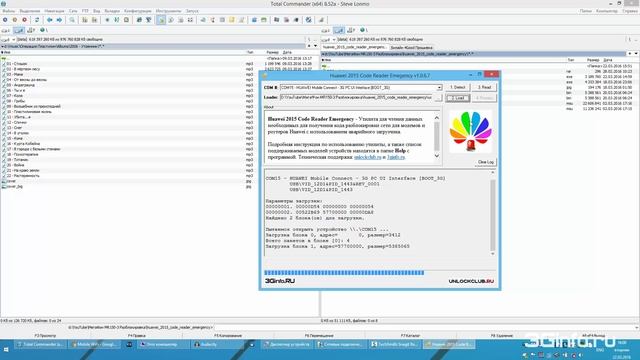
Task: Select file '10 - Пластилиновая жизнь'
Action: click(28, 111)
